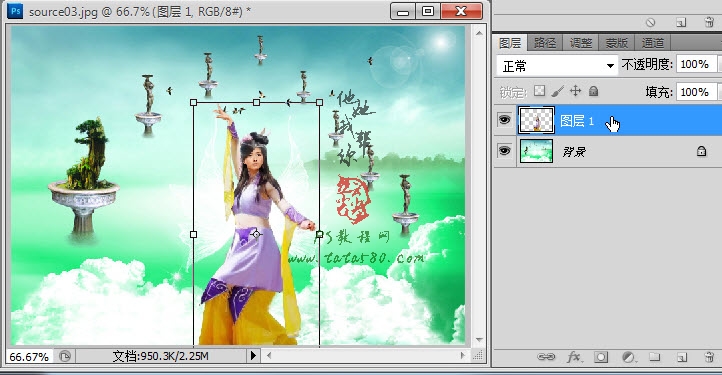Click lock icon on background layer

click(x=701, y=151)
